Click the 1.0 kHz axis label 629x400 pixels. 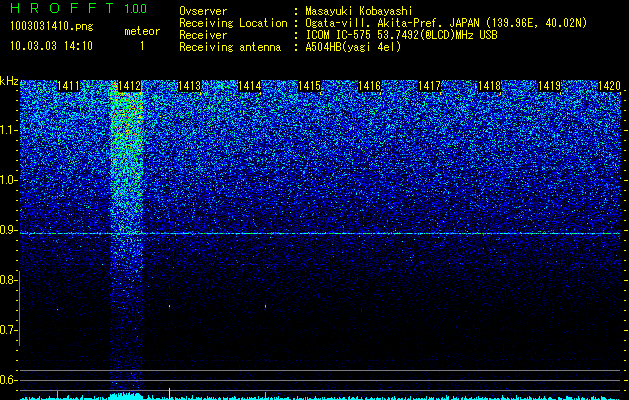tap(6, 180)
